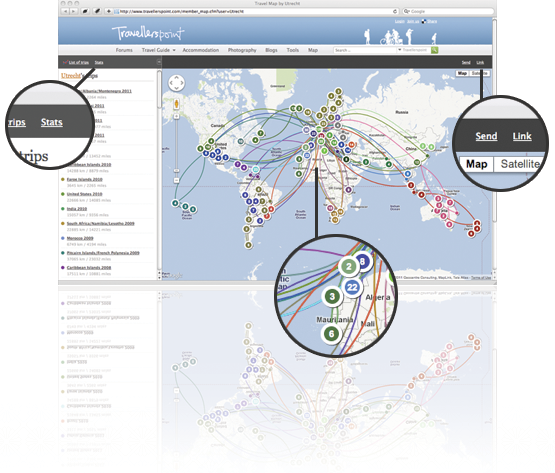
Task: Reload the page using address bar icon
Action: coord(395,11)
